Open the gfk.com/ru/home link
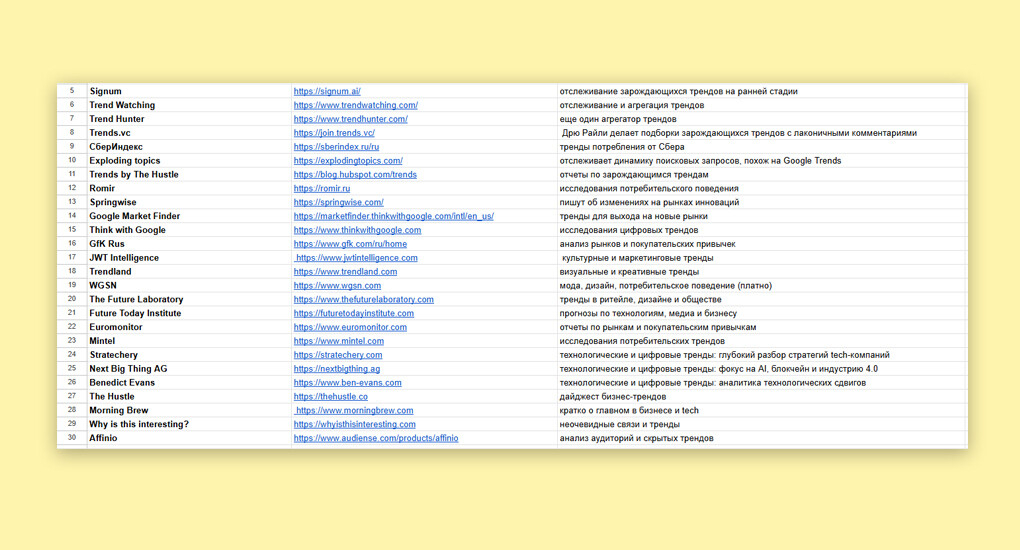 [x=350, y=244]
